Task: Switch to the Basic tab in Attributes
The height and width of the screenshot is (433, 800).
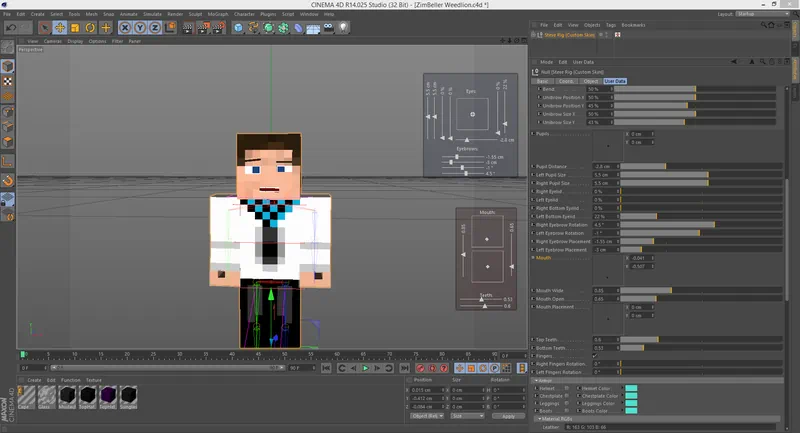Action: (542, 81)
